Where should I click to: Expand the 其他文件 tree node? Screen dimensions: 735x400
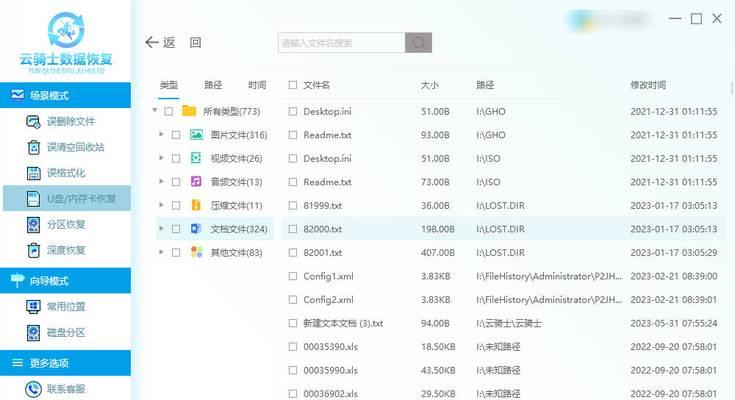click(x=161, y=252)
